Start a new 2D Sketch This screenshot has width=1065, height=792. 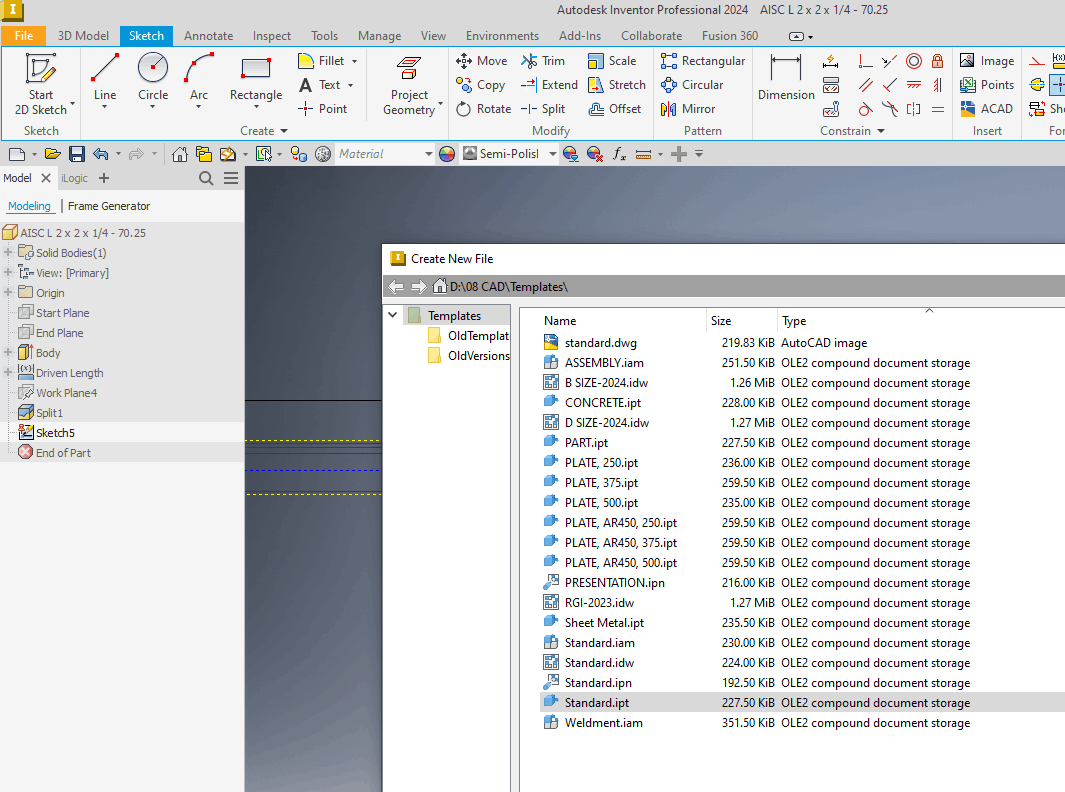point(41,84)
